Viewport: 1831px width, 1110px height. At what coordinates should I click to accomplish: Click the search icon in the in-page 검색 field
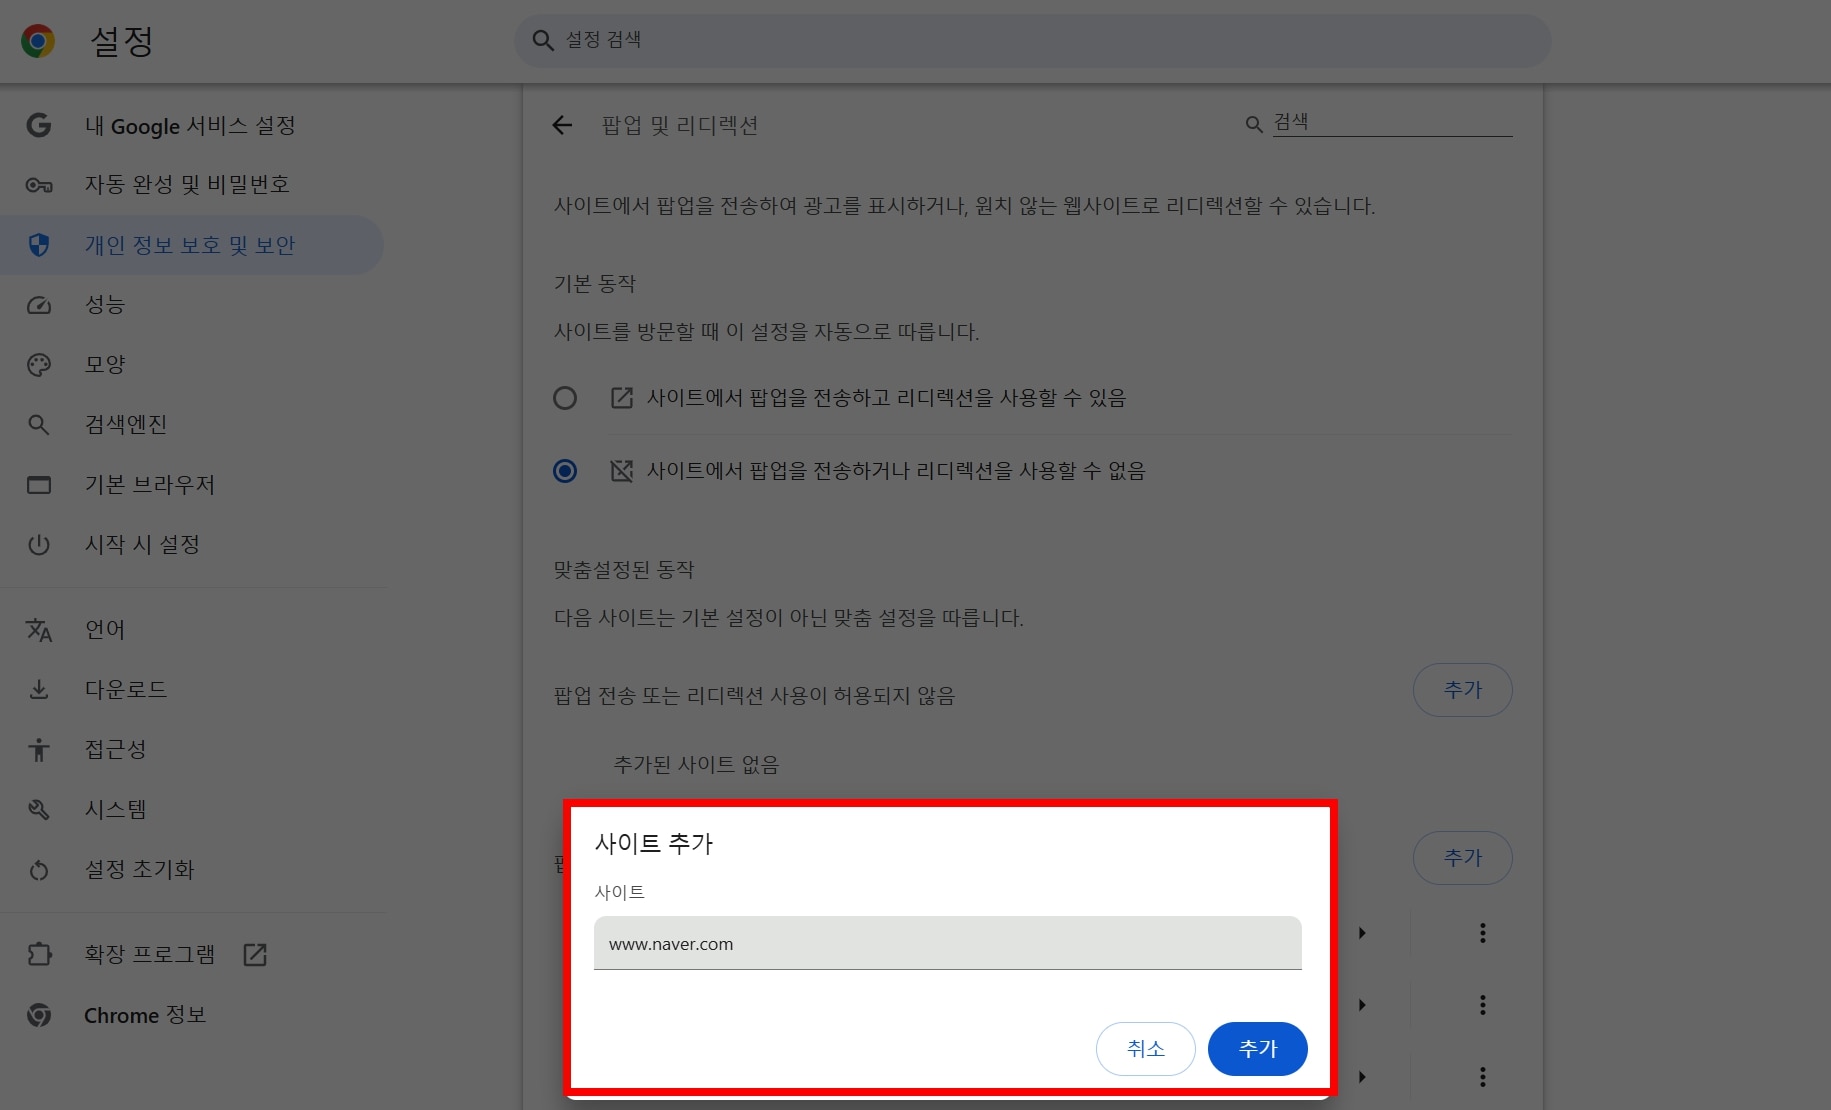point(1253,125)
